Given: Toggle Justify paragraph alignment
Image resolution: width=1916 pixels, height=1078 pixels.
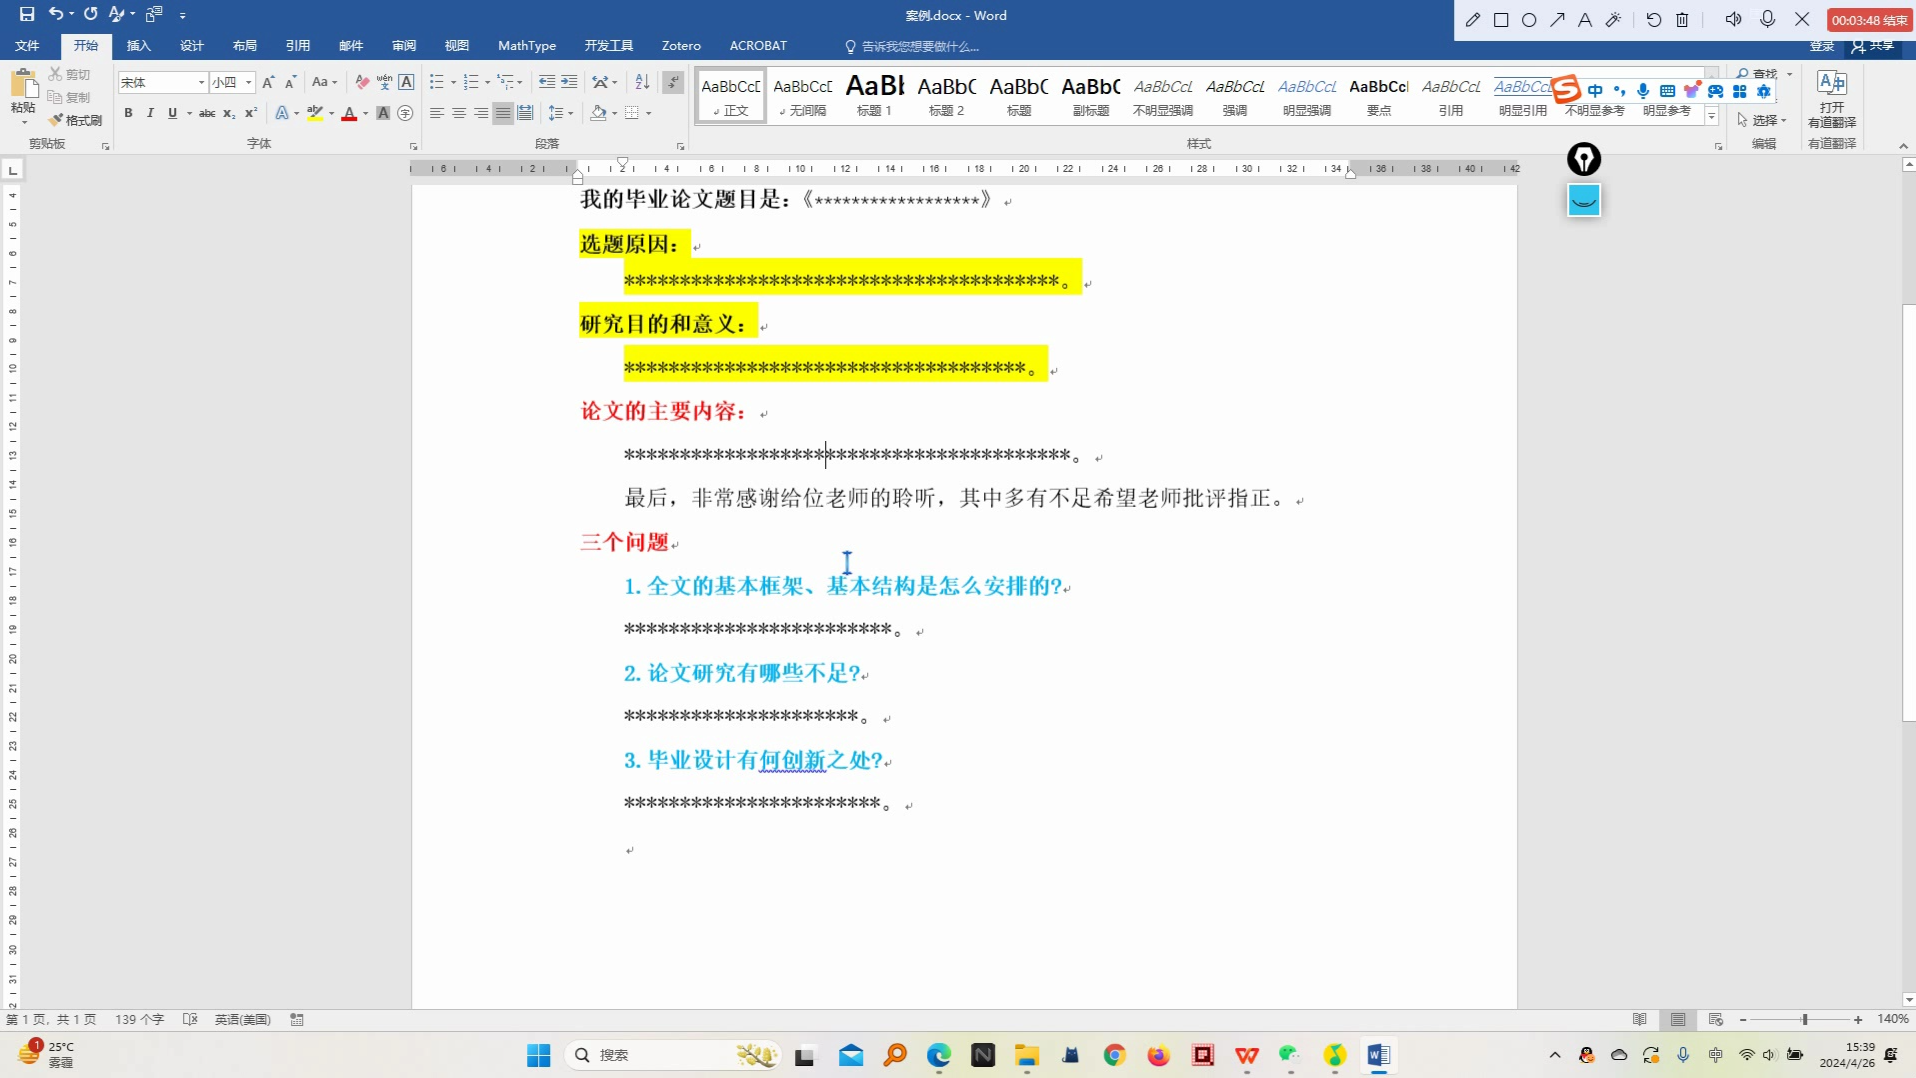Looking at the screenshot, I should coord(503,113).
